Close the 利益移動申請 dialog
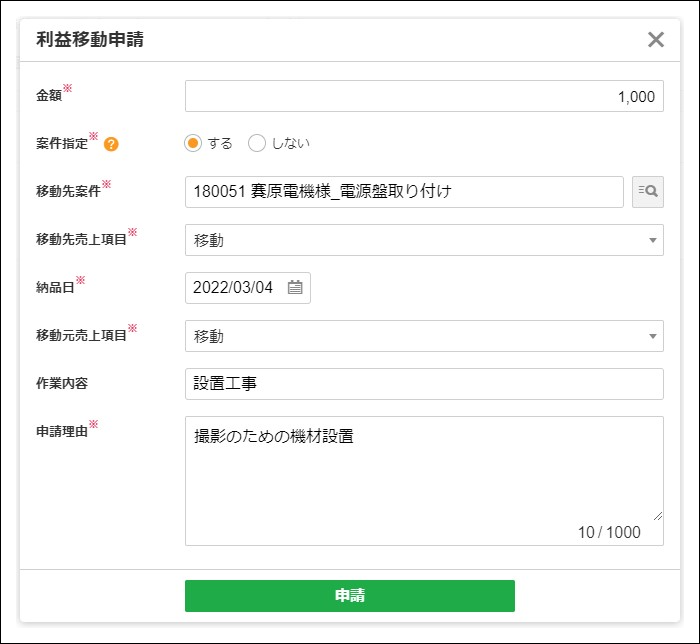 click(656, 40)
